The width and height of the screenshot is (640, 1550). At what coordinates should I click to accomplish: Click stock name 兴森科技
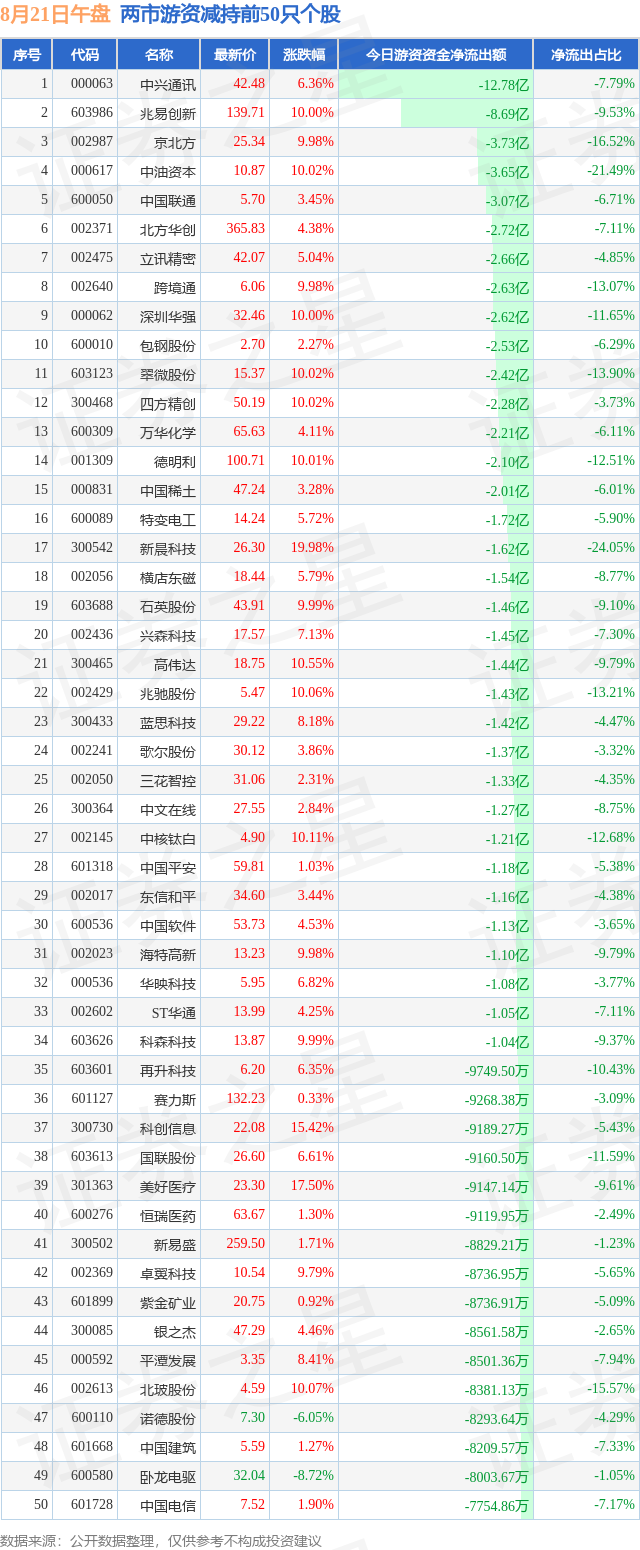(x=168, y=635)
